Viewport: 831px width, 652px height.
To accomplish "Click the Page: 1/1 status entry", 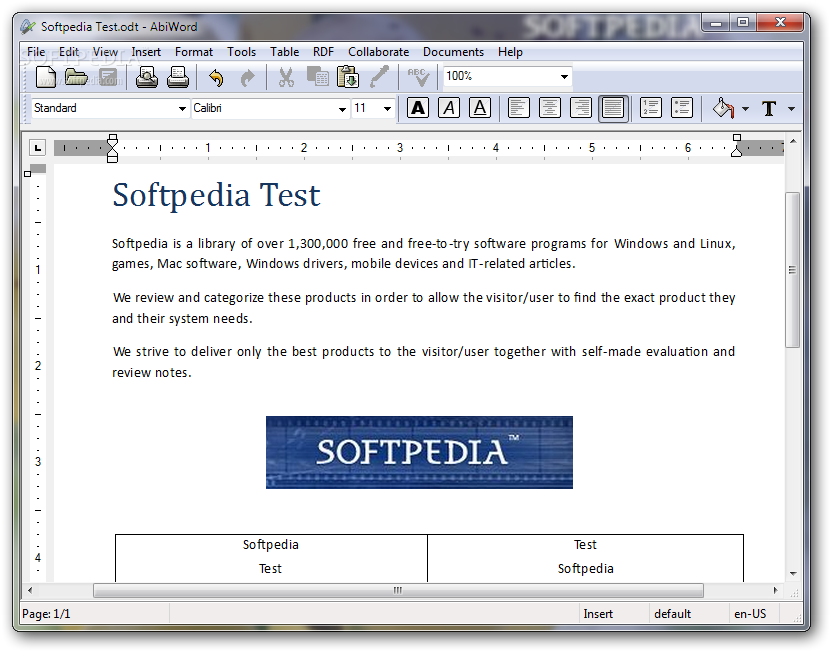I will [x=46, y=614].
